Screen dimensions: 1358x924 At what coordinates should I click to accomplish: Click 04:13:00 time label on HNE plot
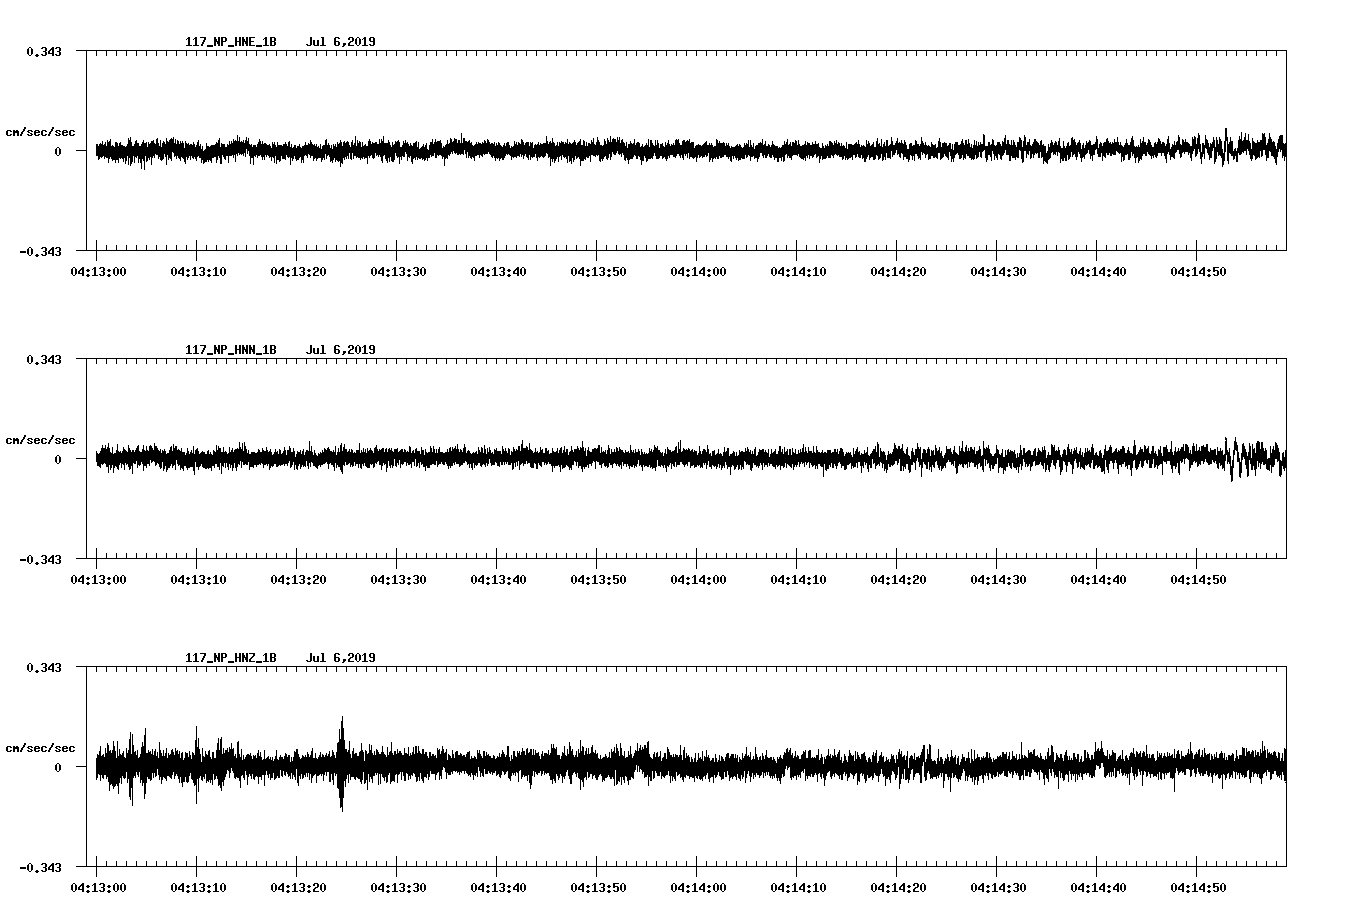pyautogui.click(x=97, y=271)
